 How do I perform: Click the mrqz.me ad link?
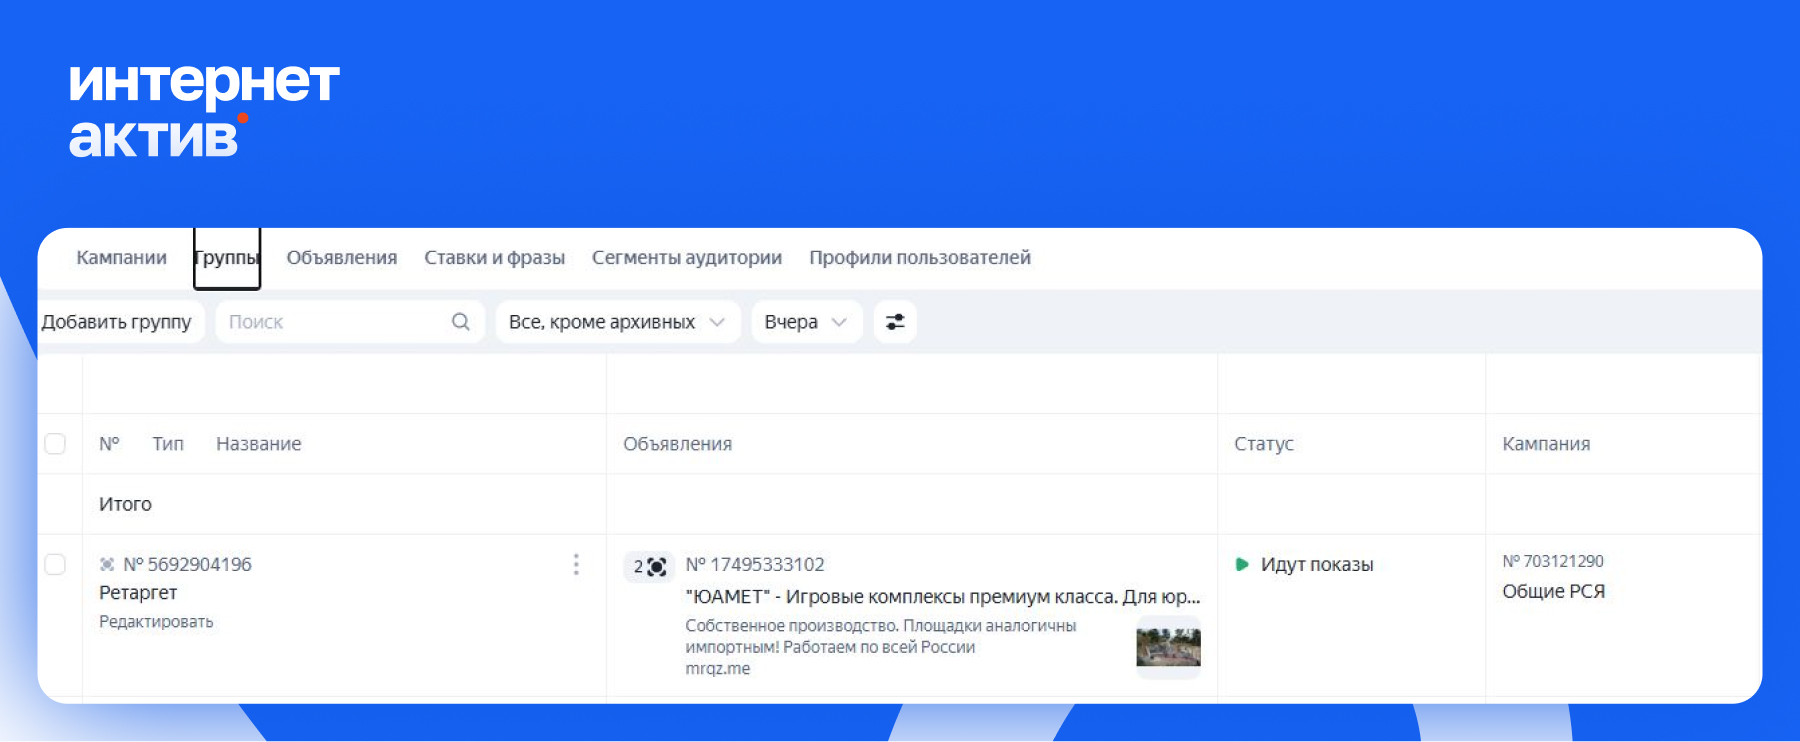pos(718,669)
